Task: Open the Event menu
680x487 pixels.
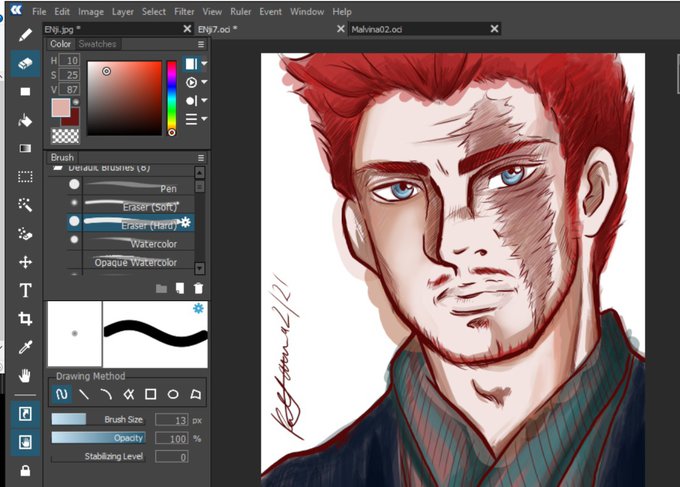Action: pyautogui.click(x=270, y=12)
